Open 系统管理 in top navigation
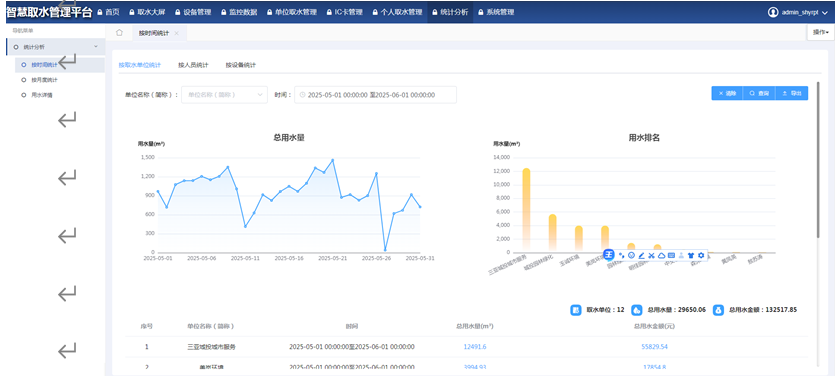 coord(496,12)
